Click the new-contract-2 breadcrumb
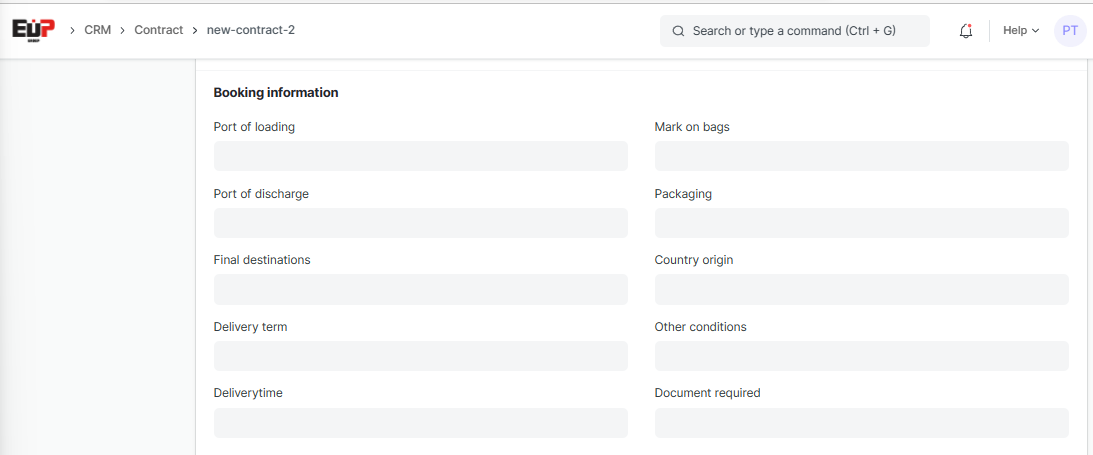Screen dimensions: 1093x455 [250, 30]
